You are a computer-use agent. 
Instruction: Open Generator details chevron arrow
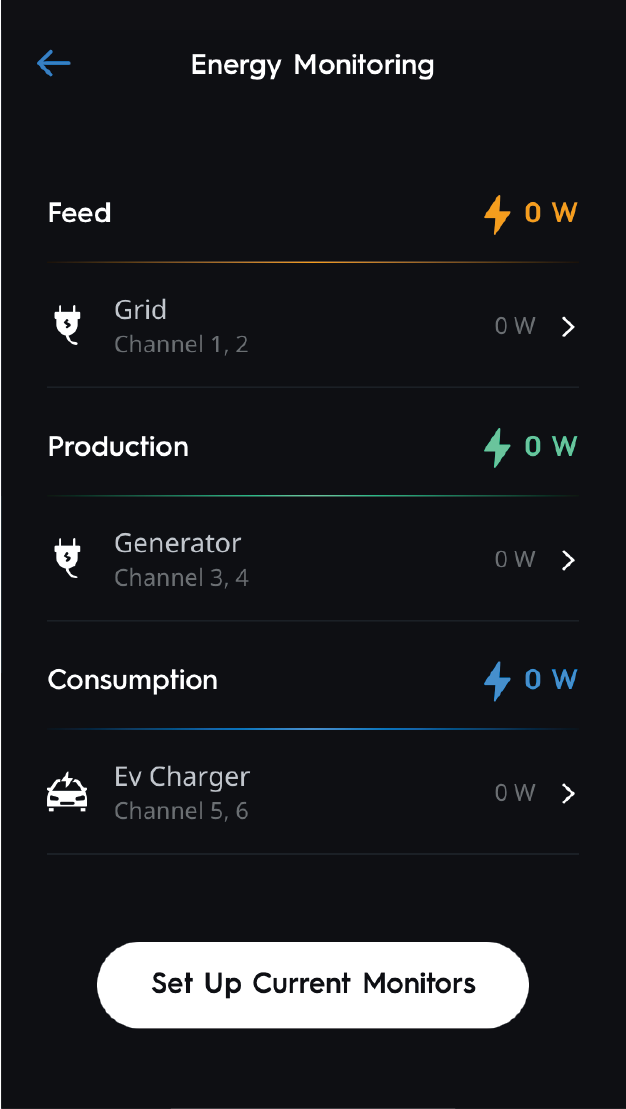pos(568,560)
